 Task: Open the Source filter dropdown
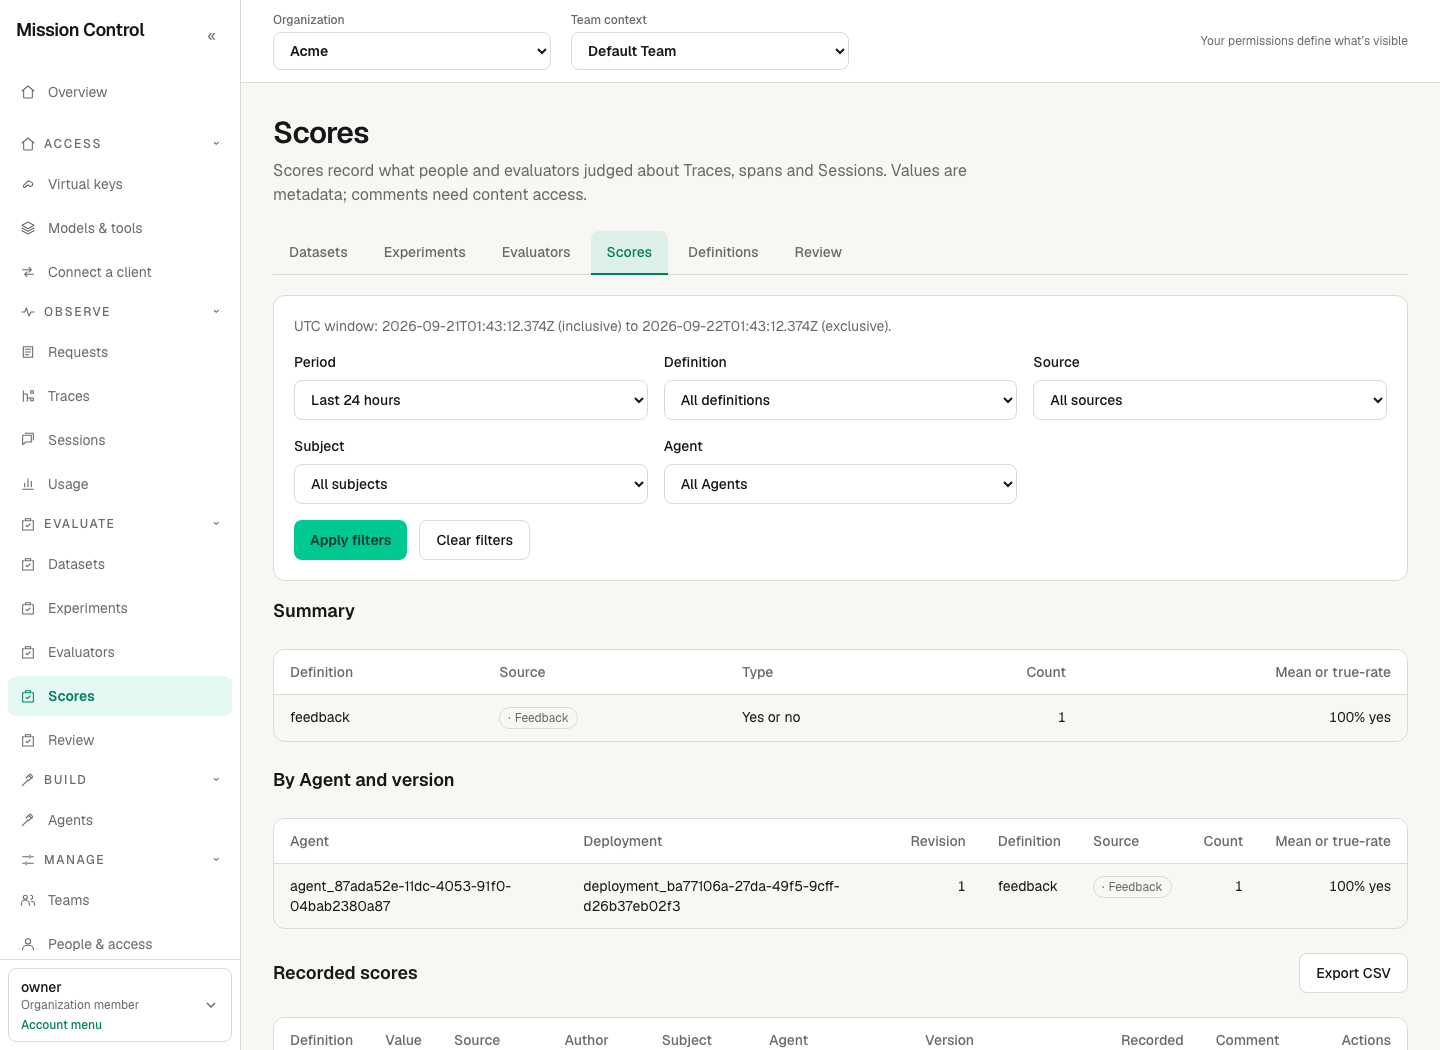pyautogui.click(x=1210, y=400)
